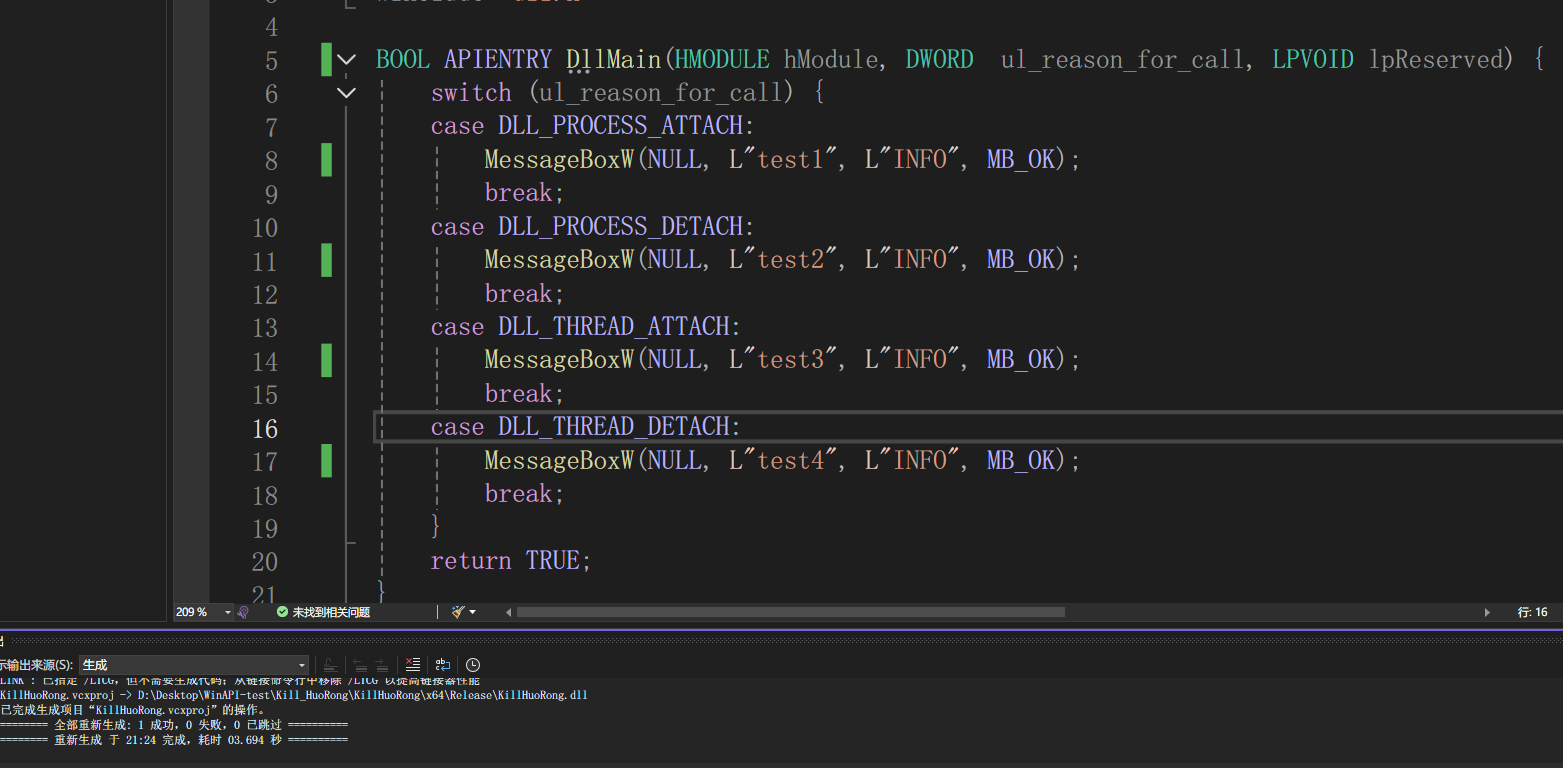Click the horizontal scrollbar thumb below the editor
1563x768 pixels.
coord(790,611)
